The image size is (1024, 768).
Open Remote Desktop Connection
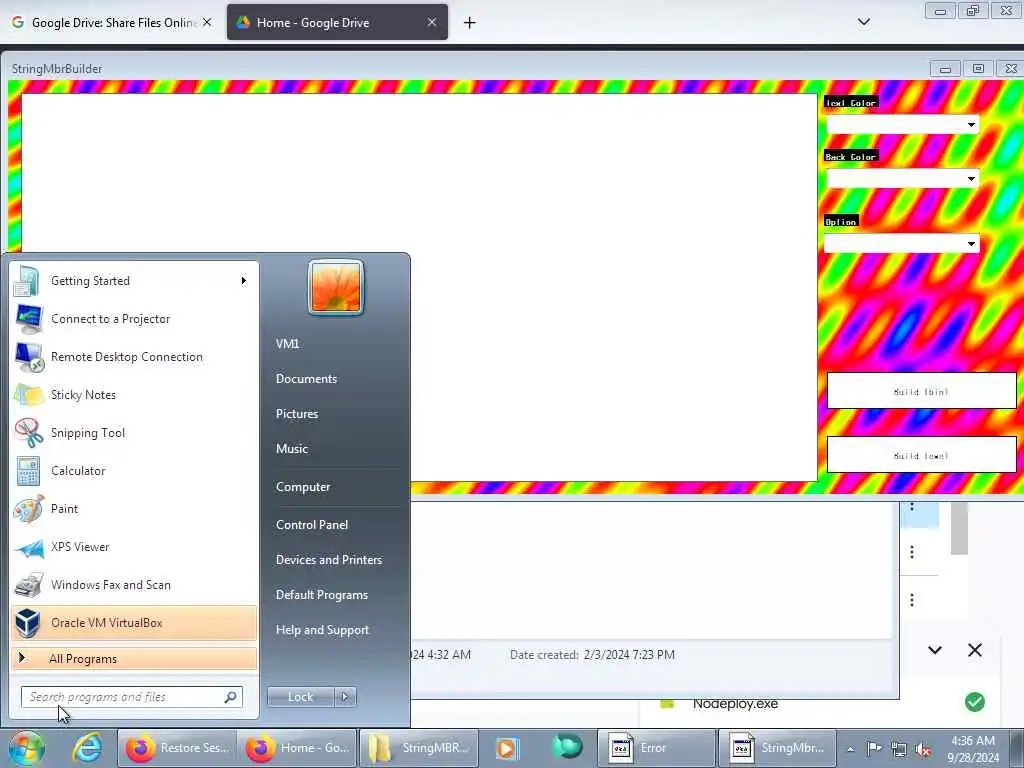134,357
